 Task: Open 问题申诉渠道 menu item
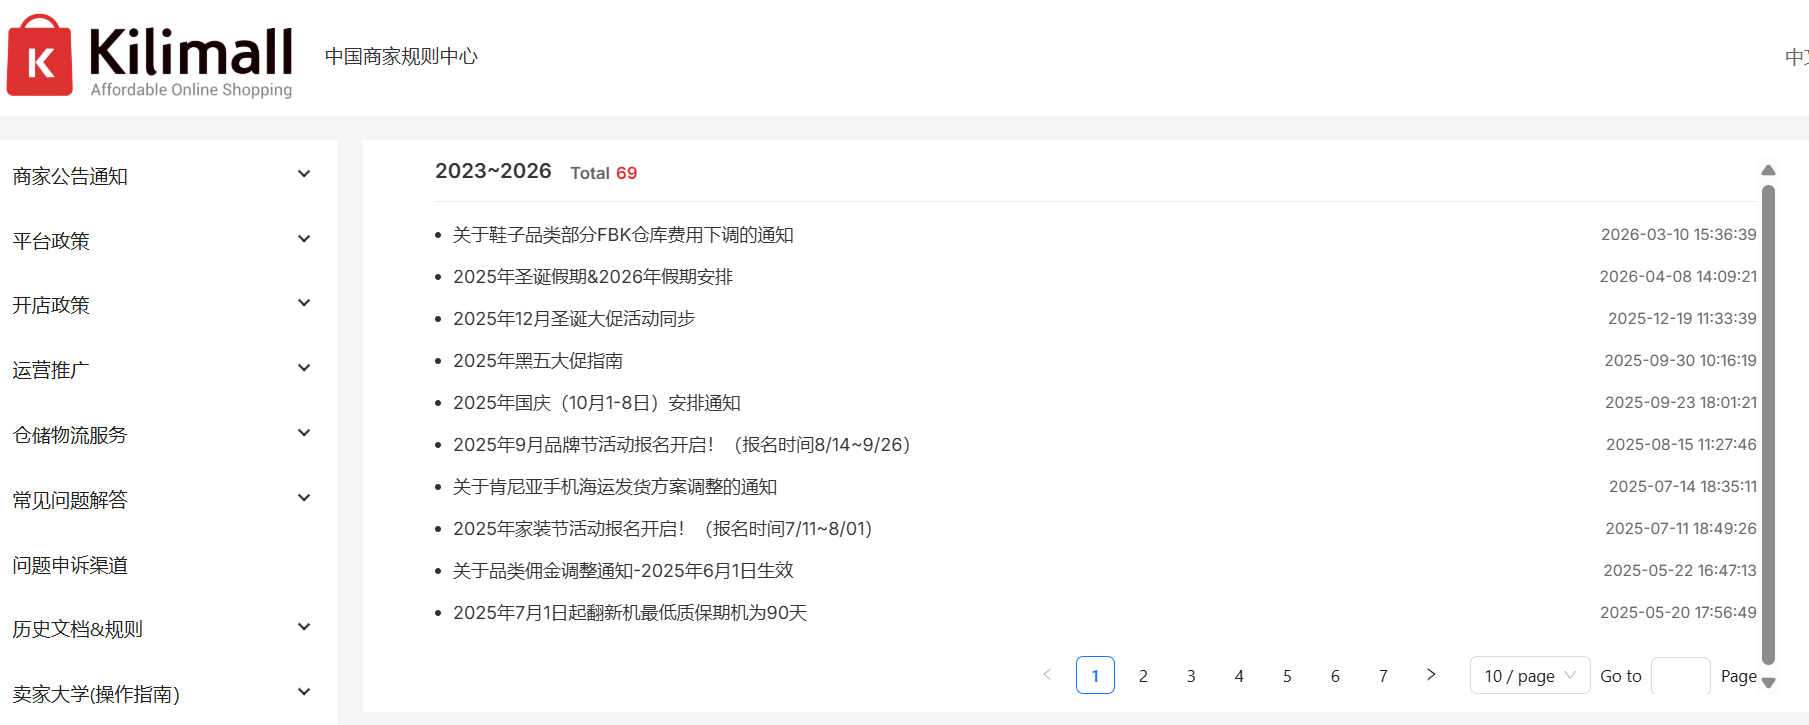(70, 565)
